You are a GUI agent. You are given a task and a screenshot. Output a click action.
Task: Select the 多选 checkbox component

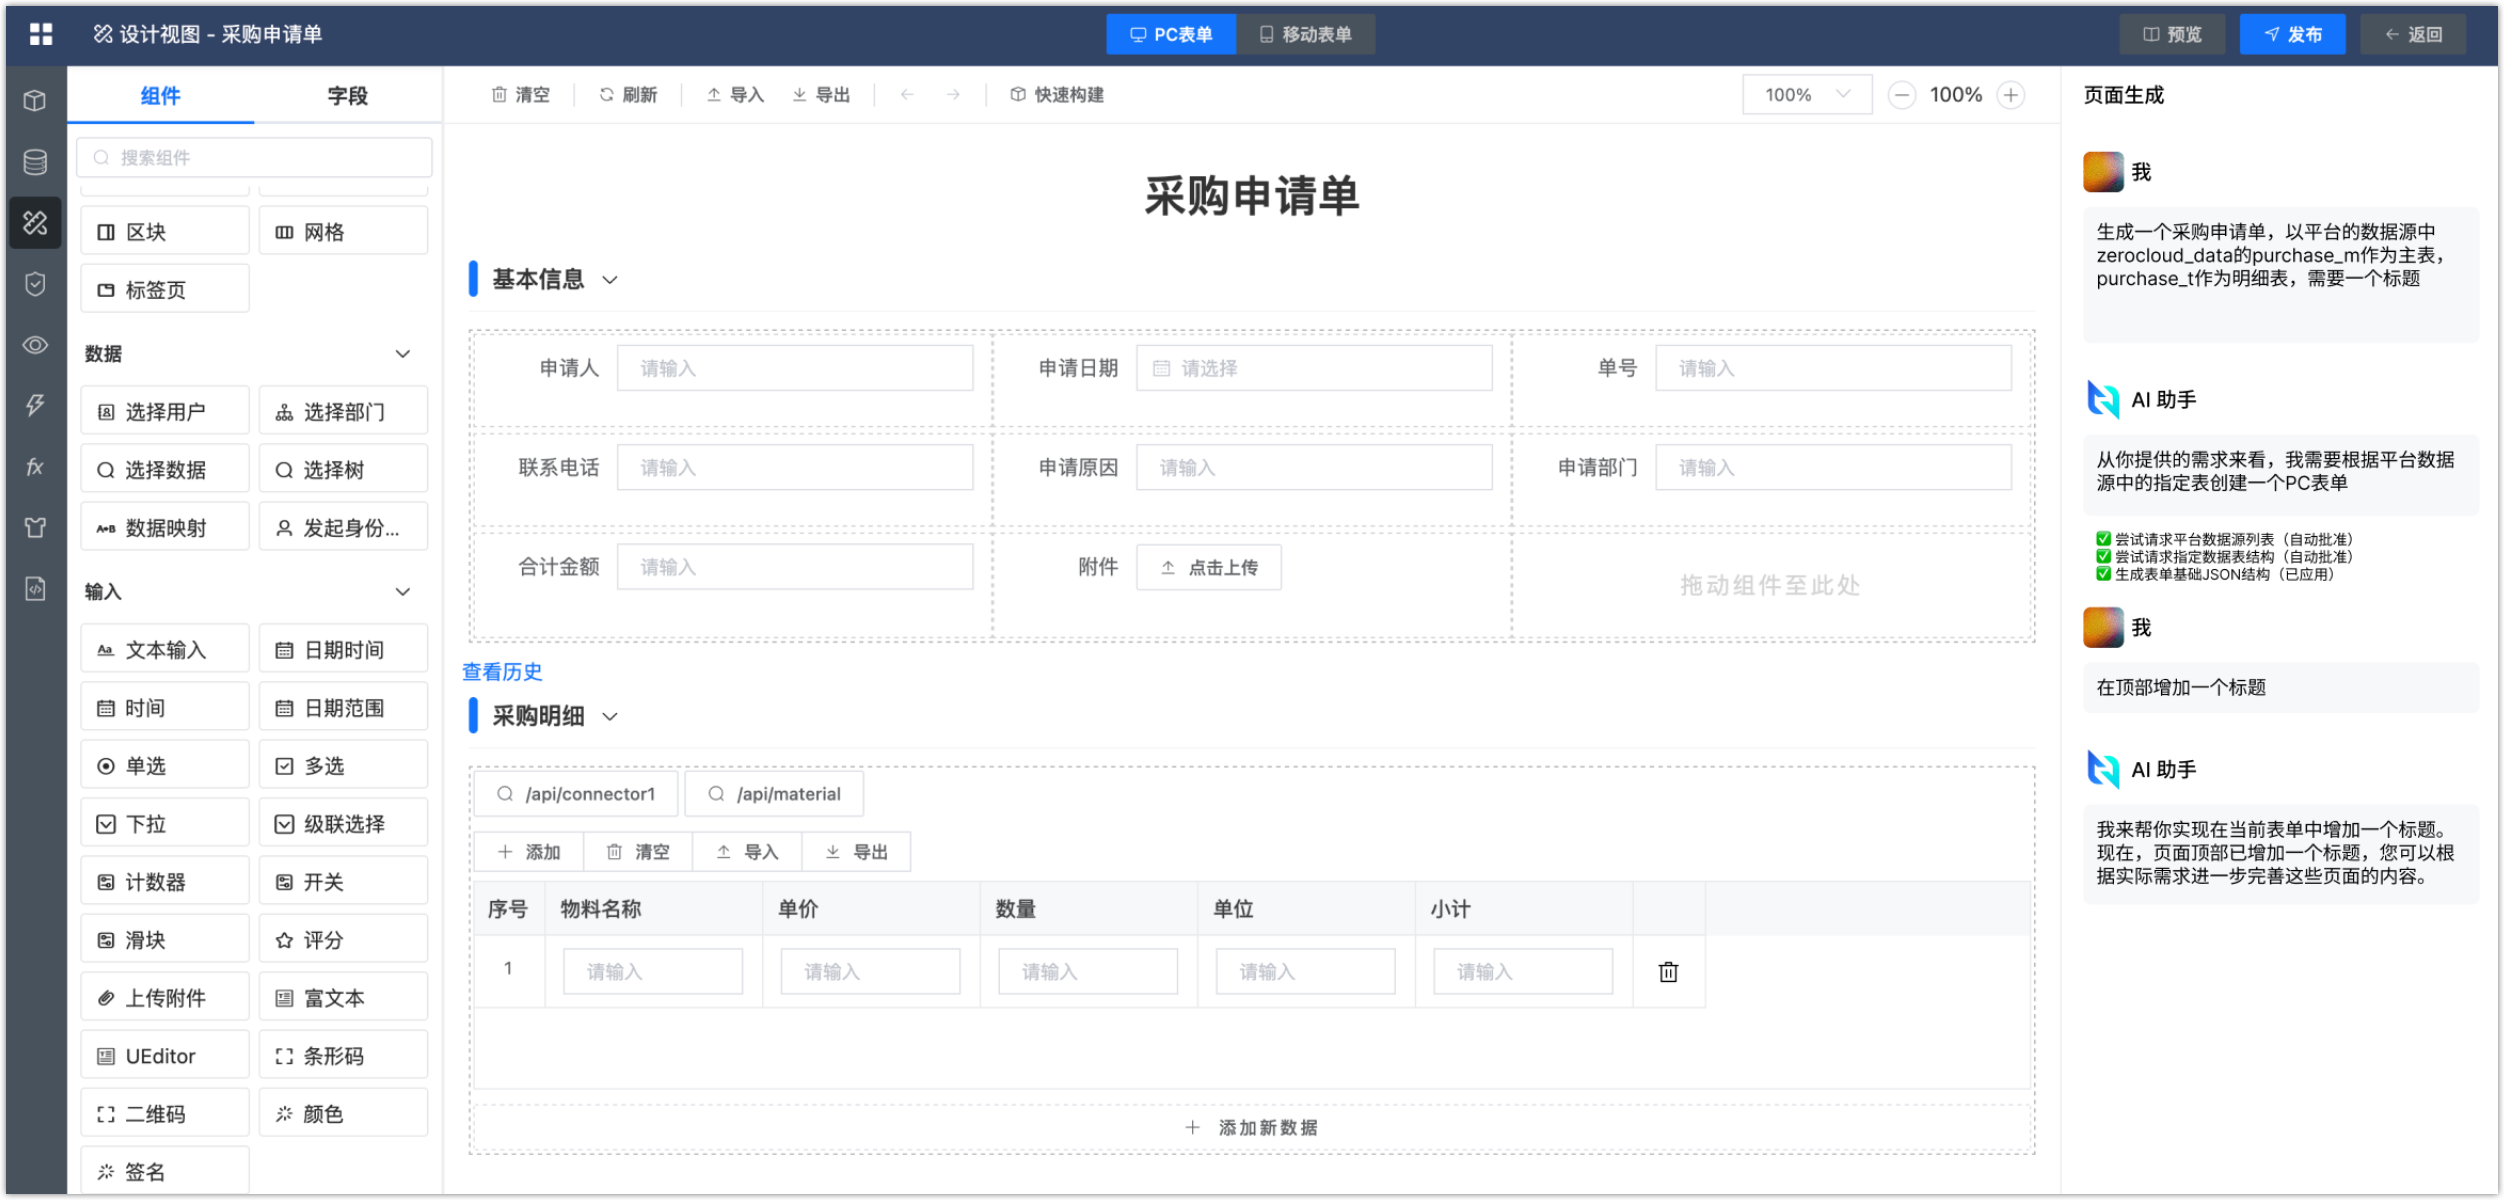pos(343,766)
